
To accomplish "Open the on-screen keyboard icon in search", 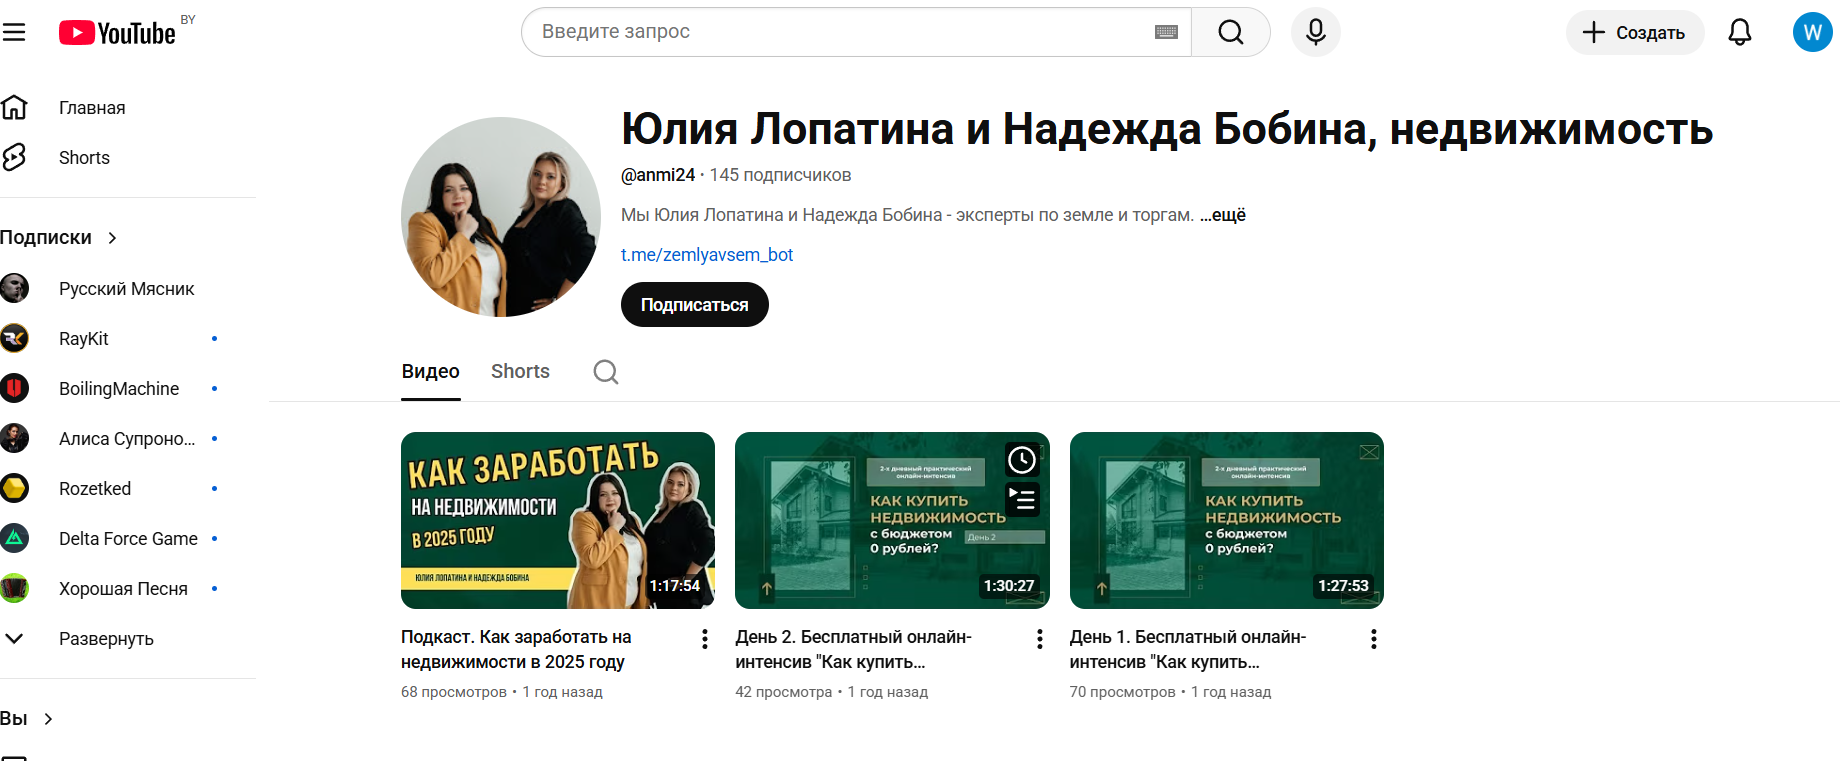I will pyautogui.click(x=1166, y=32).
